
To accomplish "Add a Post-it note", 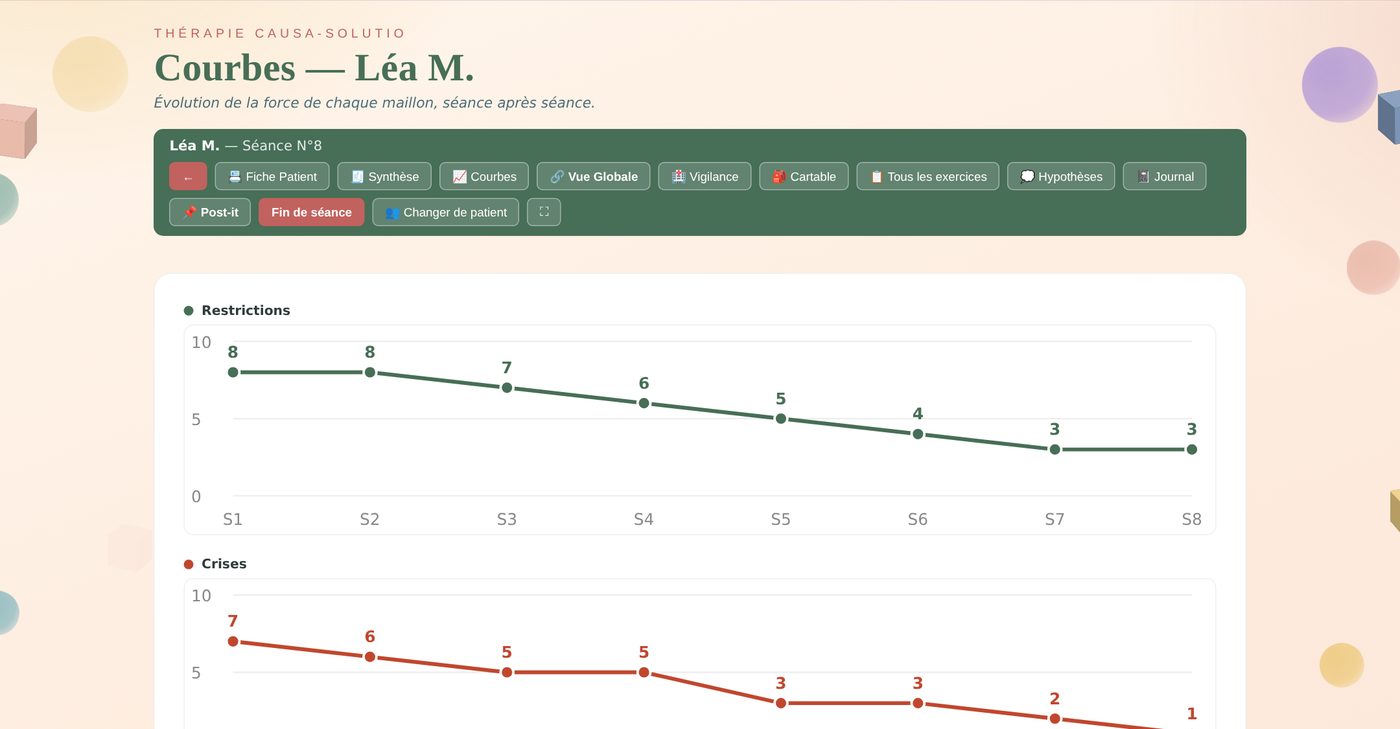I will point(210,212).
